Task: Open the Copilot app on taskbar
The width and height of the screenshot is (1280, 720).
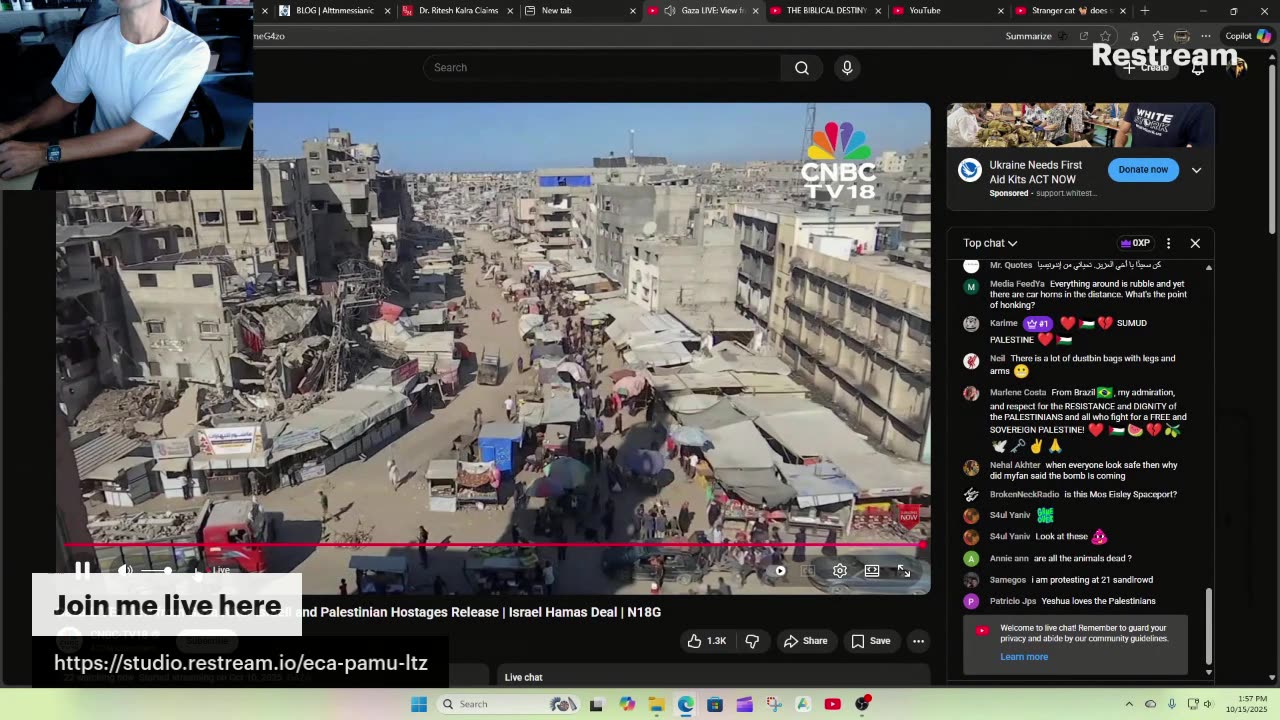Action: (x=627, y=704)
